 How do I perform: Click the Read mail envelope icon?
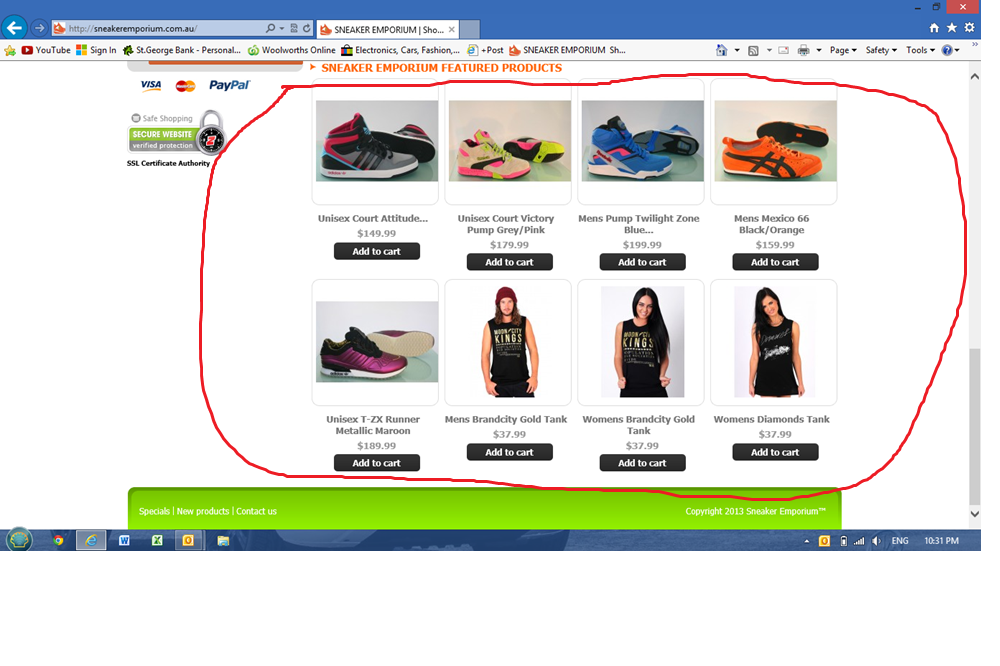(784, 50)
